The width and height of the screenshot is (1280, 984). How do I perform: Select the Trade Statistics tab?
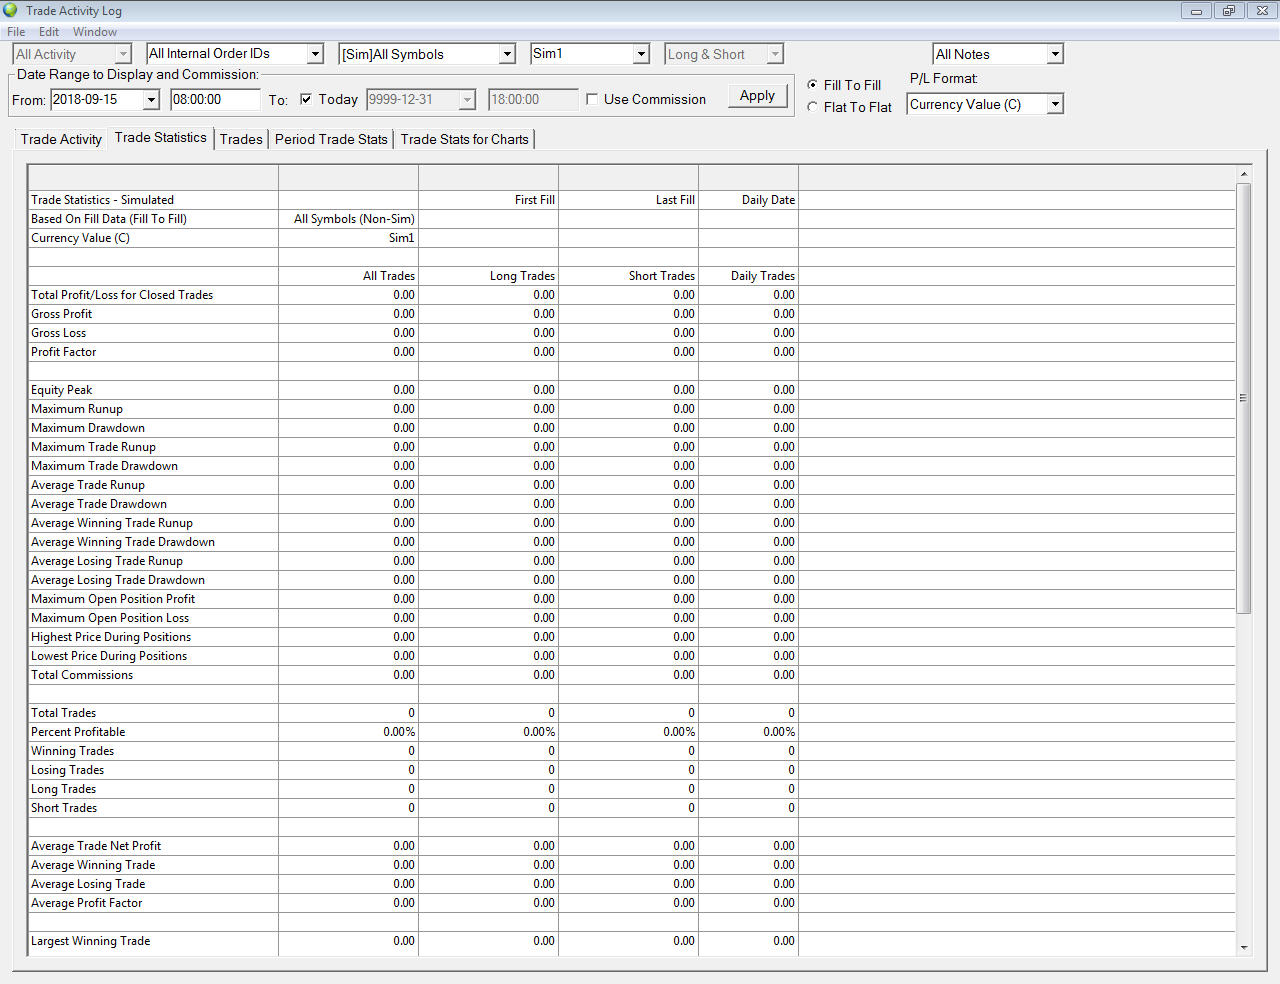(161, 138)
